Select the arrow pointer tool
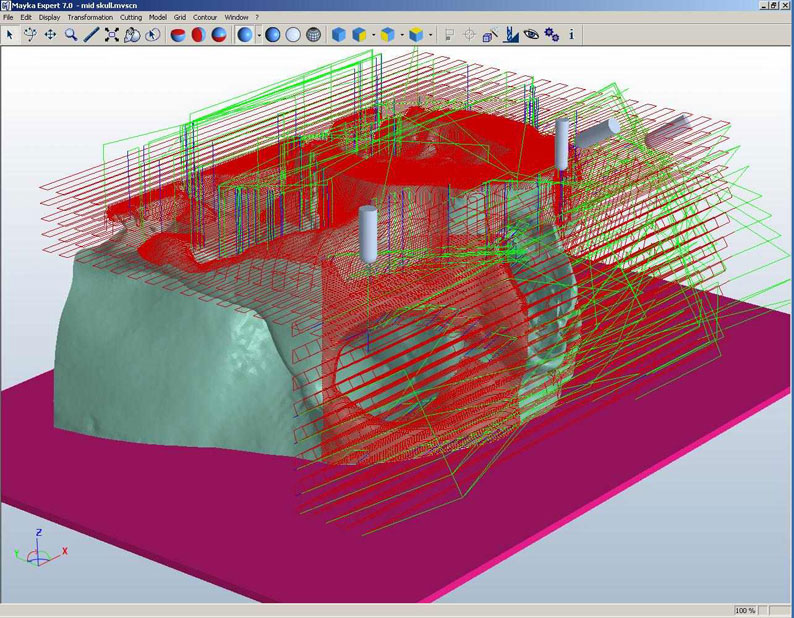The image size is (794, 618). pyautogui.click(x=10, y=35)
